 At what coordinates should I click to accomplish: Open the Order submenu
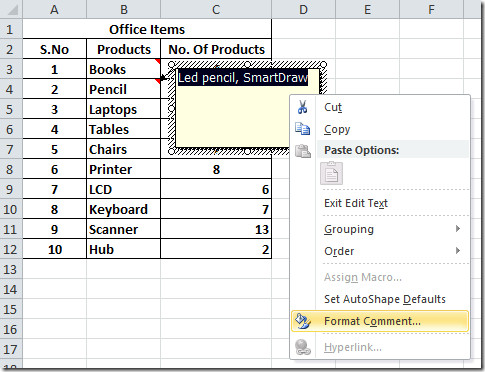tap(380, 251)
